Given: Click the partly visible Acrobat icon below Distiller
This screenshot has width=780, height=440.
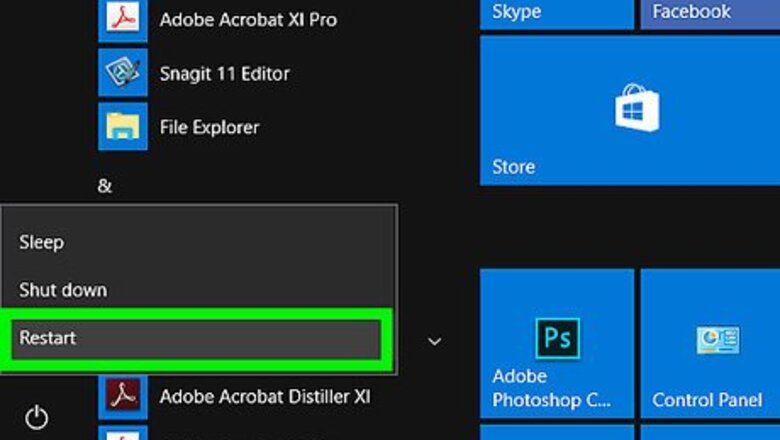Looking at the screenshot, I should (x=123, y=433).
